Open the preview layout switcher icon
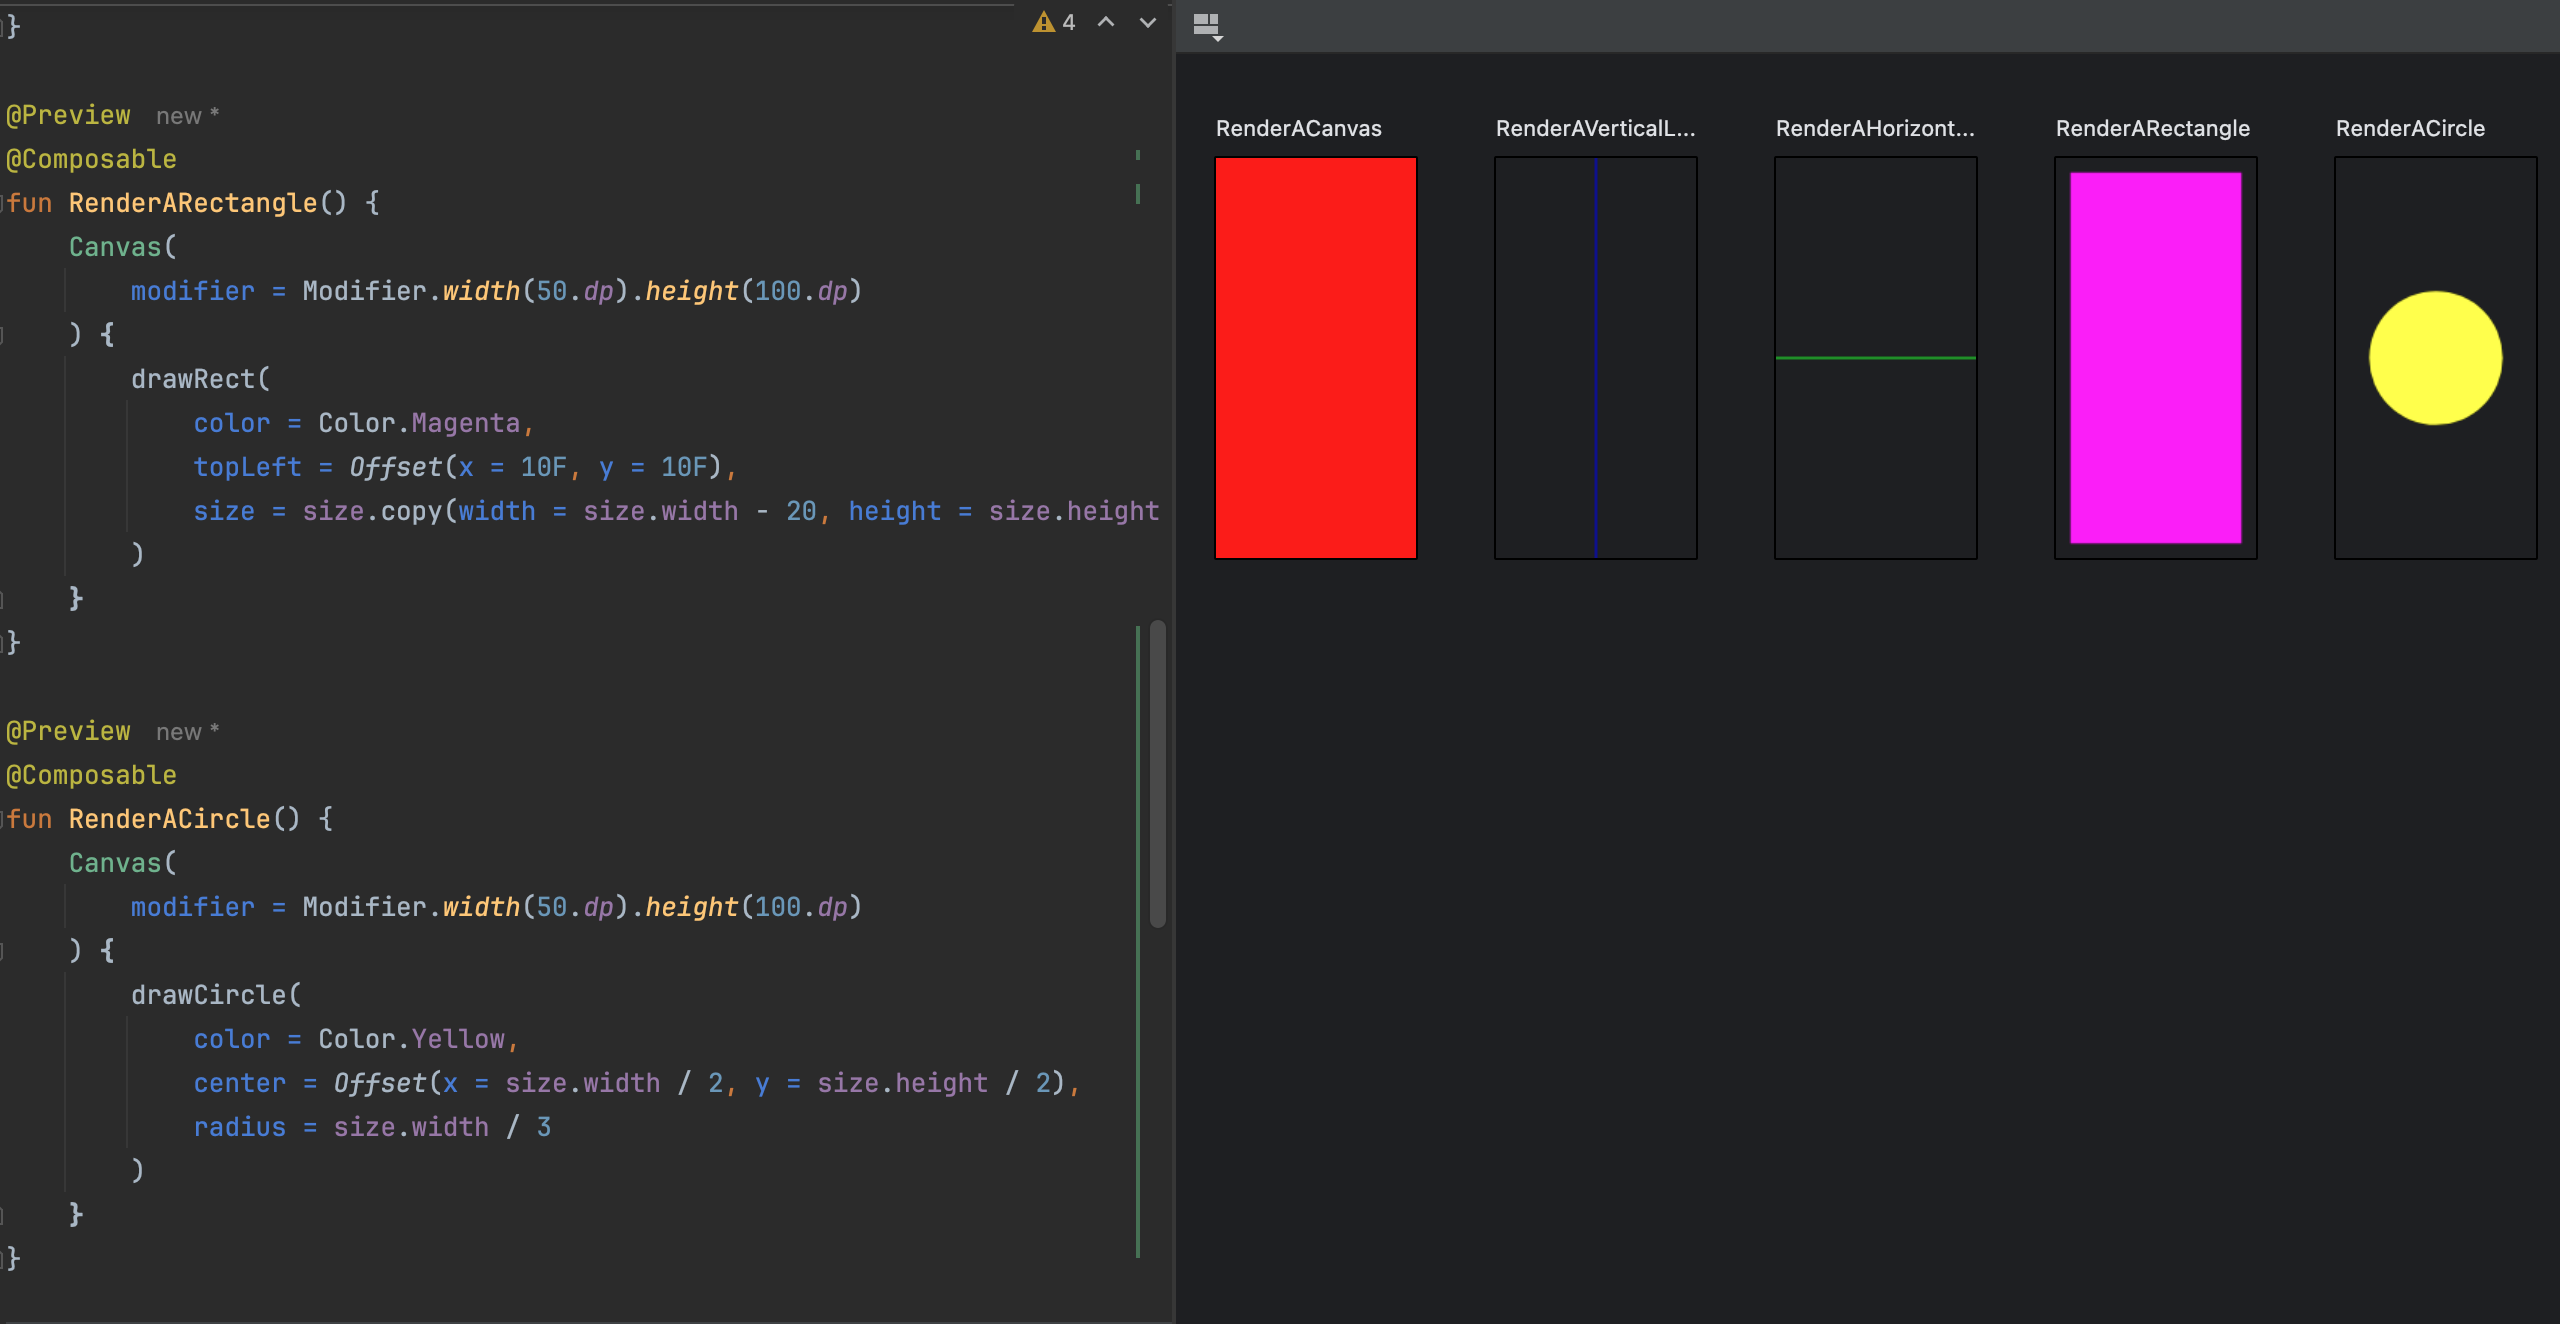 pyautogui.click(x=1208, y=26)
